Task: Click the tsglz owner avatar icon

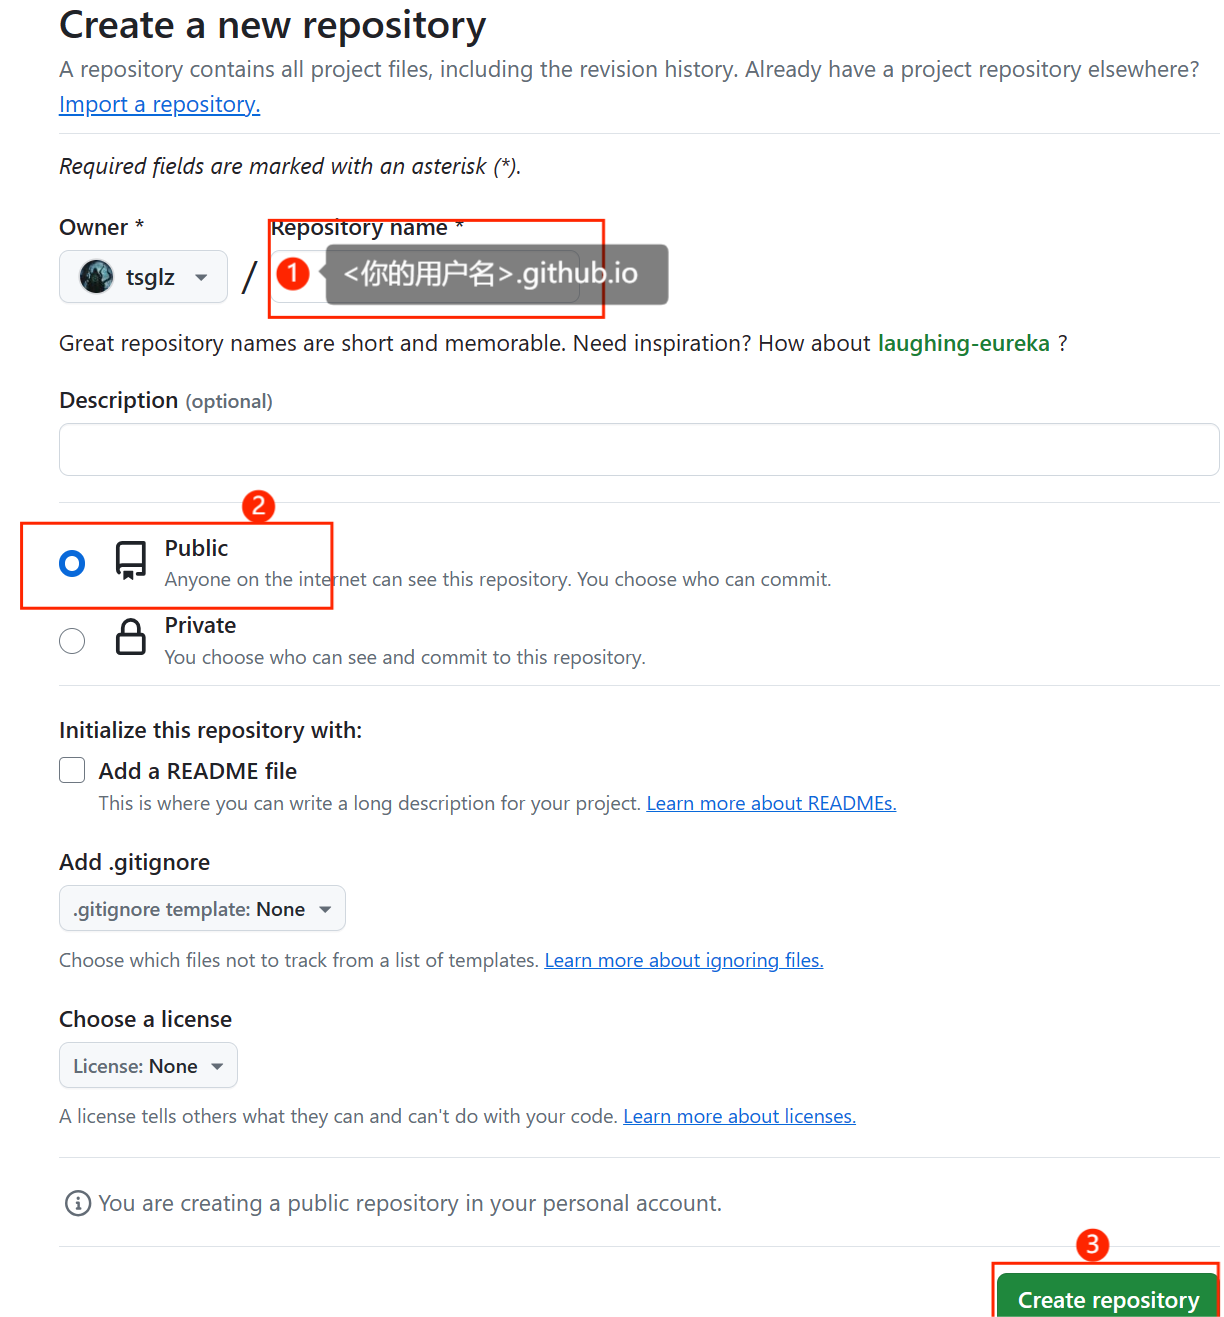Action: (x=97, y=277)
